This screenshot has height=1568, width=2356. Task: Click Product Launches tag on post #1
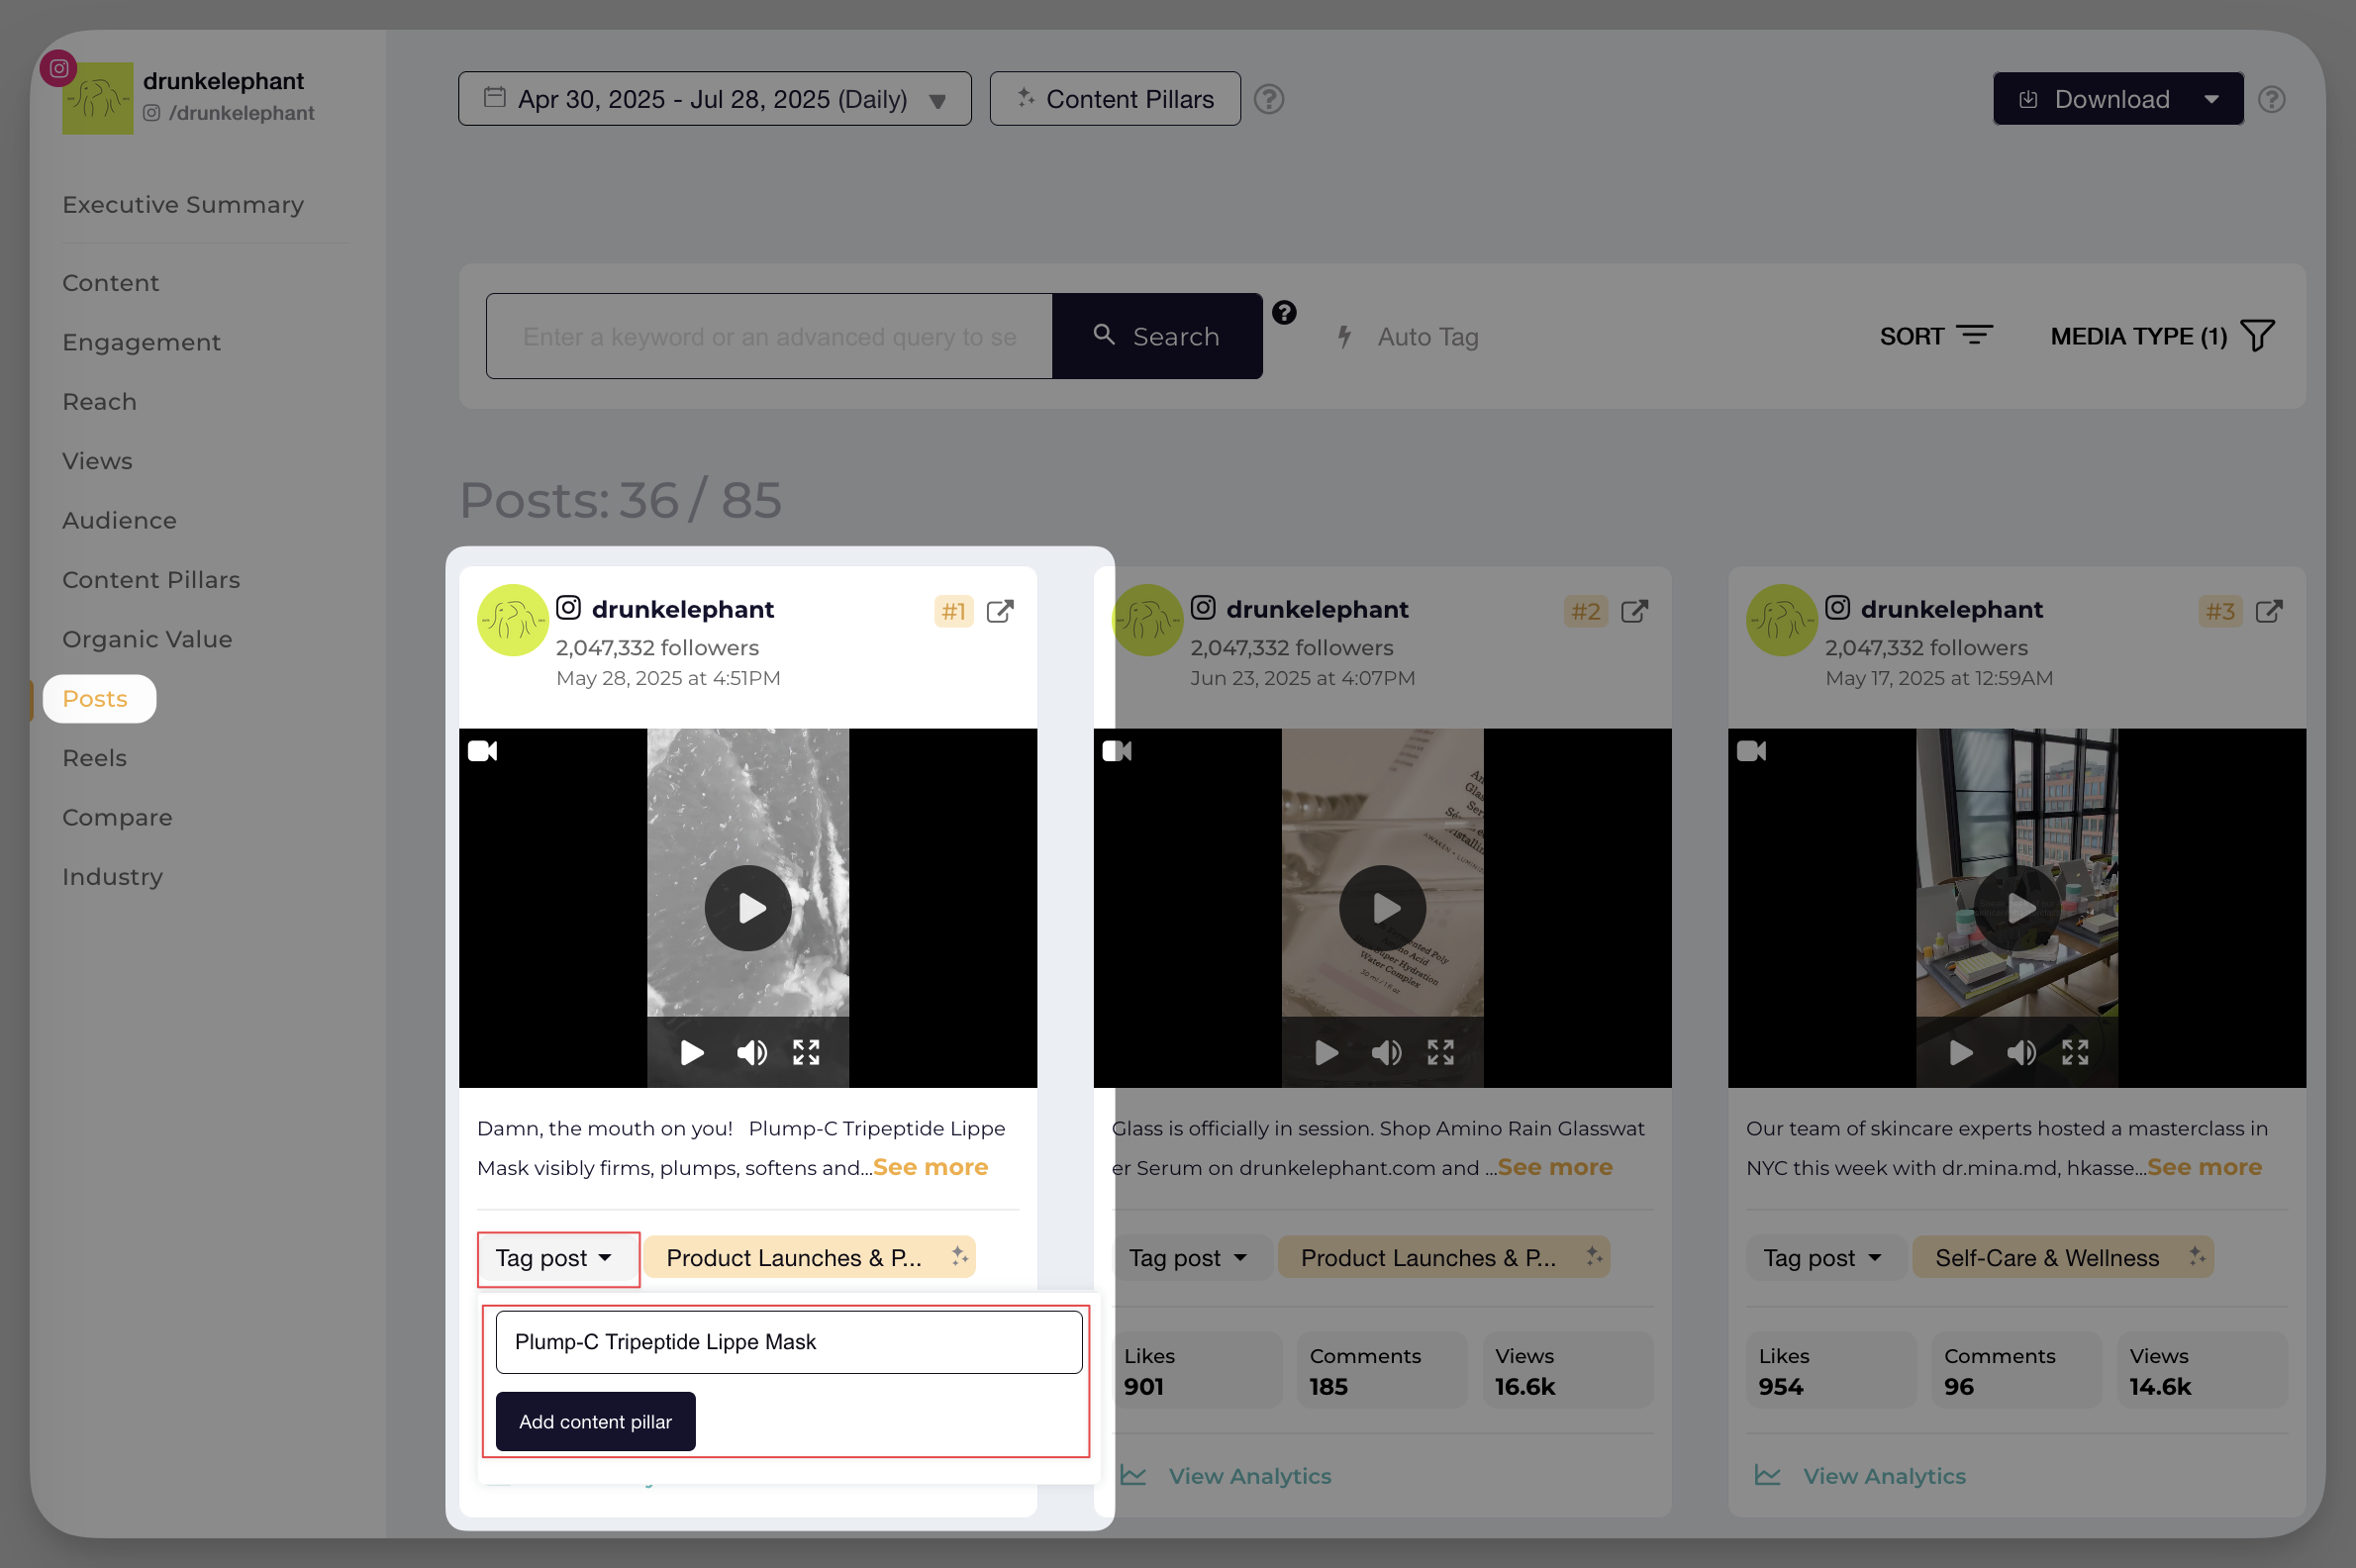click(809, 1258)
